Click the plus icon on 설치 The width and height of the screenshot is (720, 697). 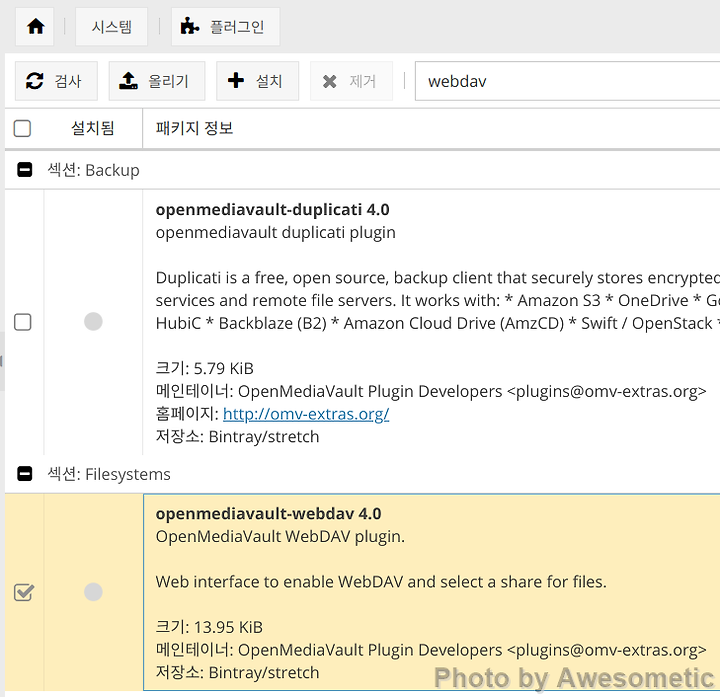(x=236, y=80)
